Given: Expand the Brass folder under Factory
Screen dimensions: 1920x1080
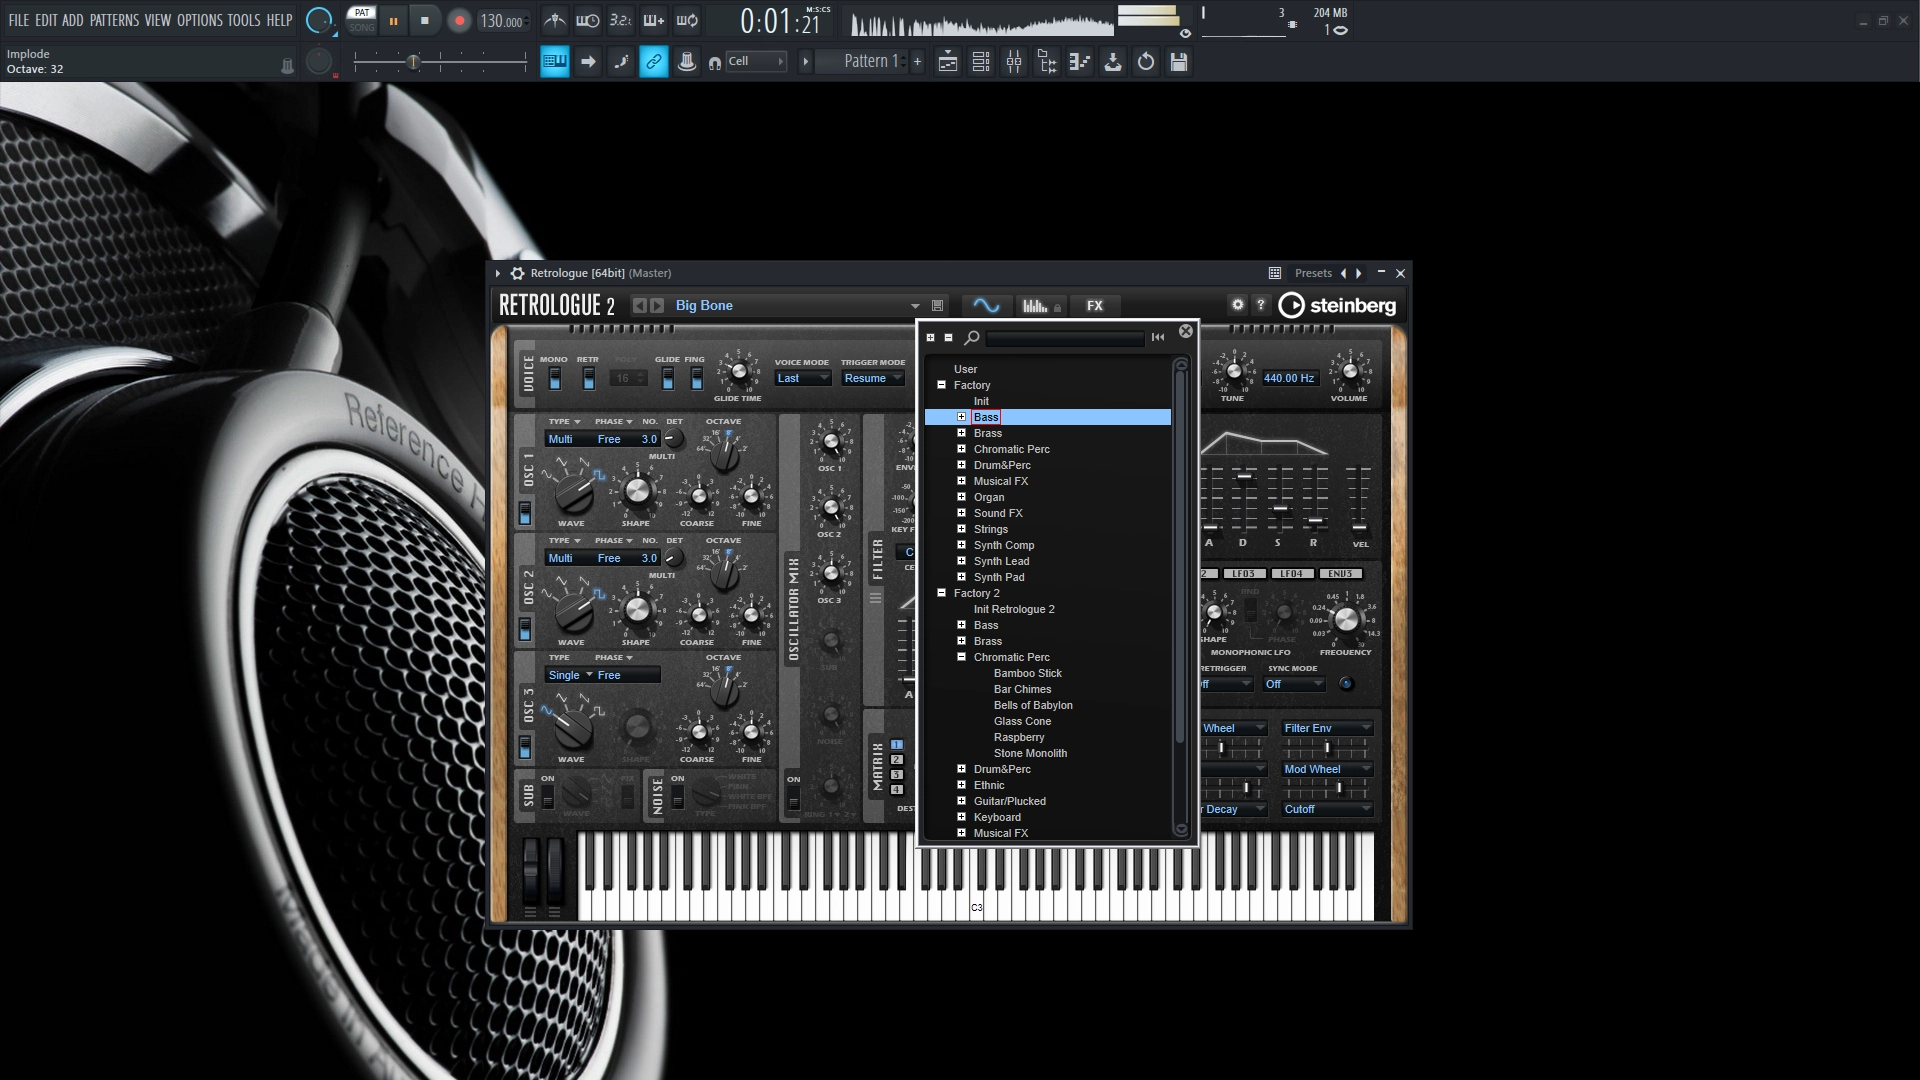Looking at the screenshot, I should [x=961, y=433].
